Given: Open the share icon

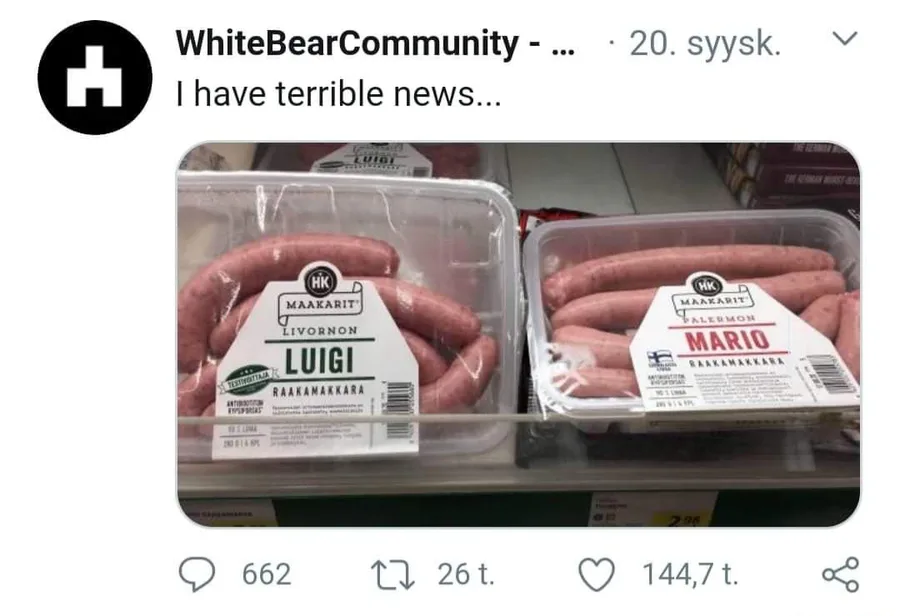Looking at the screenshot, I should pos(841,574).
